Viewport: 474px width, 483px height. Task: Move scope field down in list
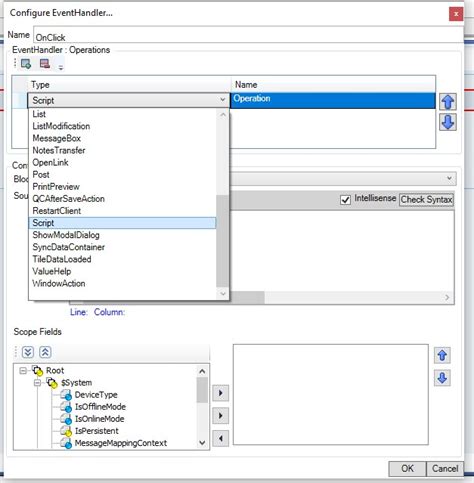[442, 378]
